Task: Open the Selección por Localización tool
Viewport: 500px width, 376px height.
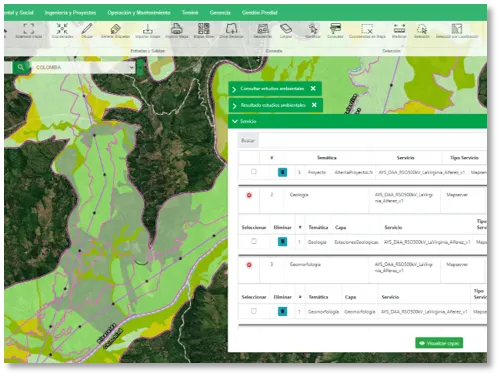Action: [457, 28]
